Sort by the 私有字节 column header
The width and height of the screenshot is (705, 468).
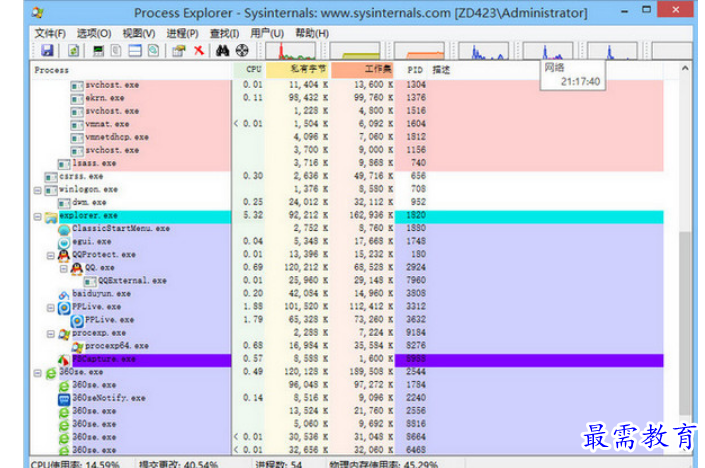point(298,70)
